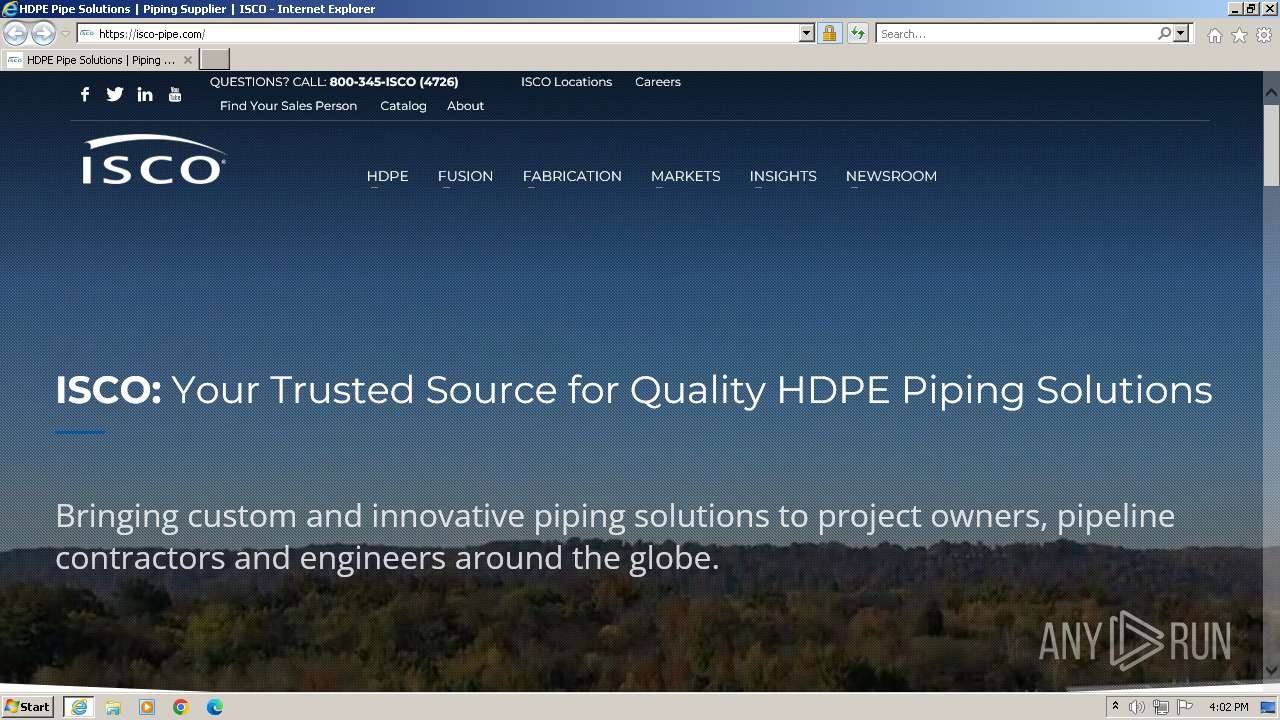Open the Windows Start menu
Screen dimensions: 1280x720
tap(27, 707)
